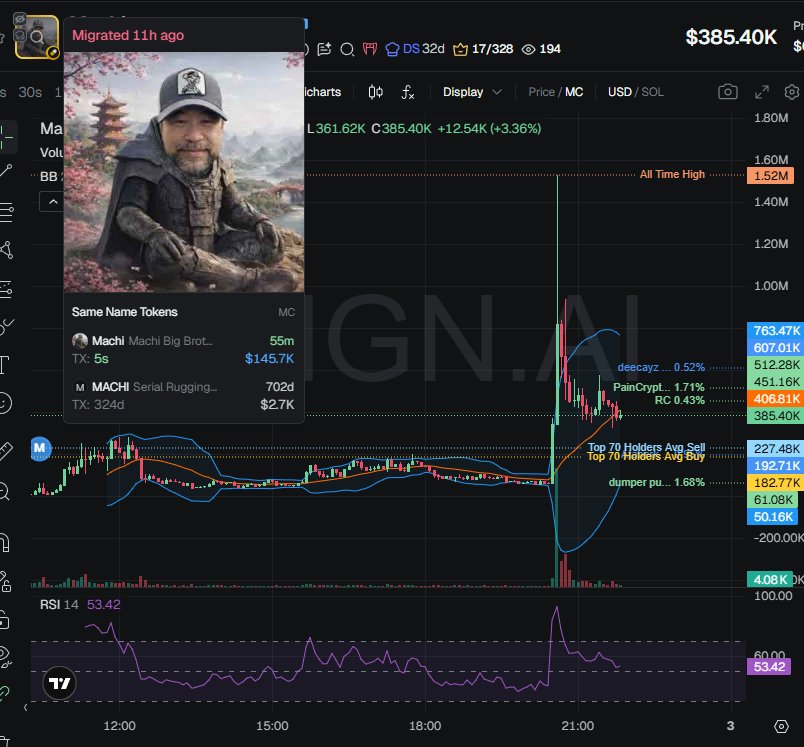Select the trend line drawing tool
804x747 pixels.
click(x=6, y=171)
